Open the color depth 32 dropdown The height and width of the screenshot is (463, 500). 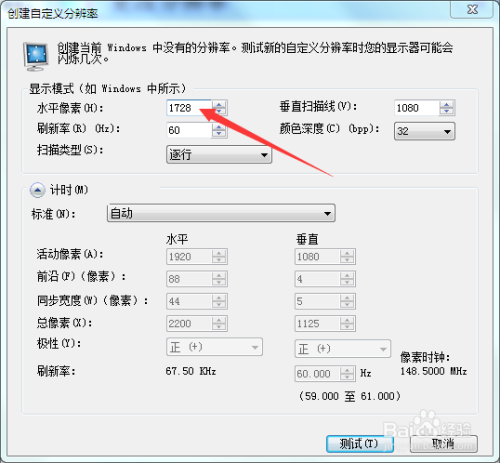tap(424, 131)
